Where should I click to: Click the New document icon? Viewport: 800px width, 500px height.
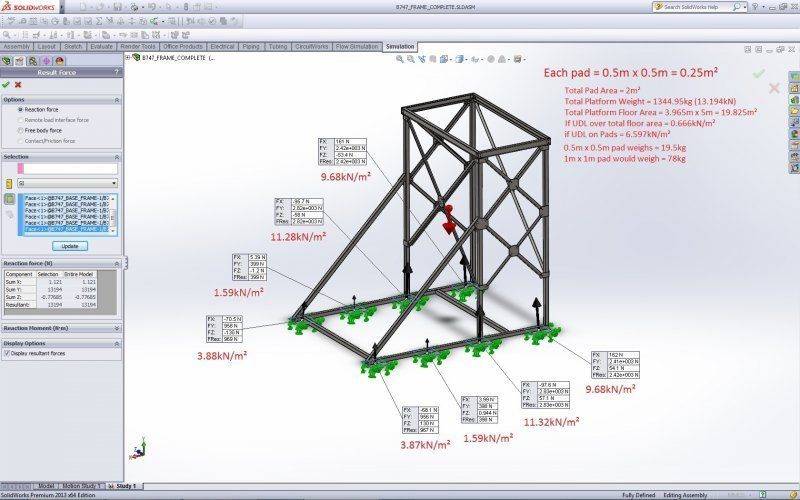click(x=83, y=7)
